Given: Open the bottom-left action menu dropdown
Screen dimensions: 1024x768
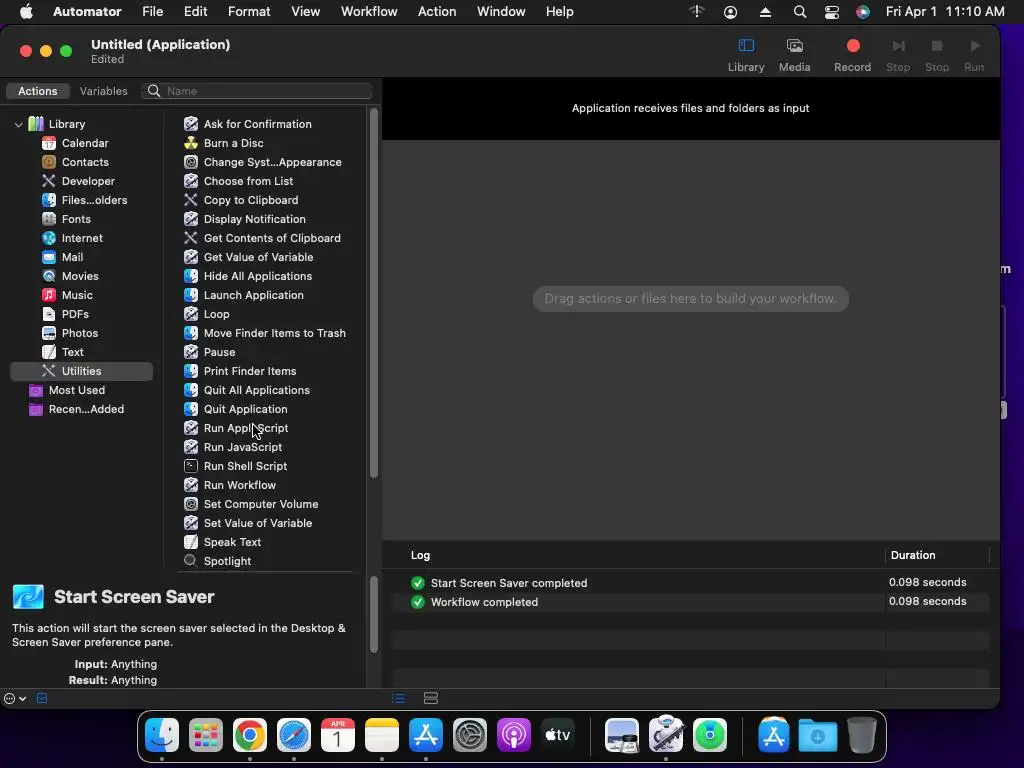Looking at the screenshot, I should pos(14,698).
